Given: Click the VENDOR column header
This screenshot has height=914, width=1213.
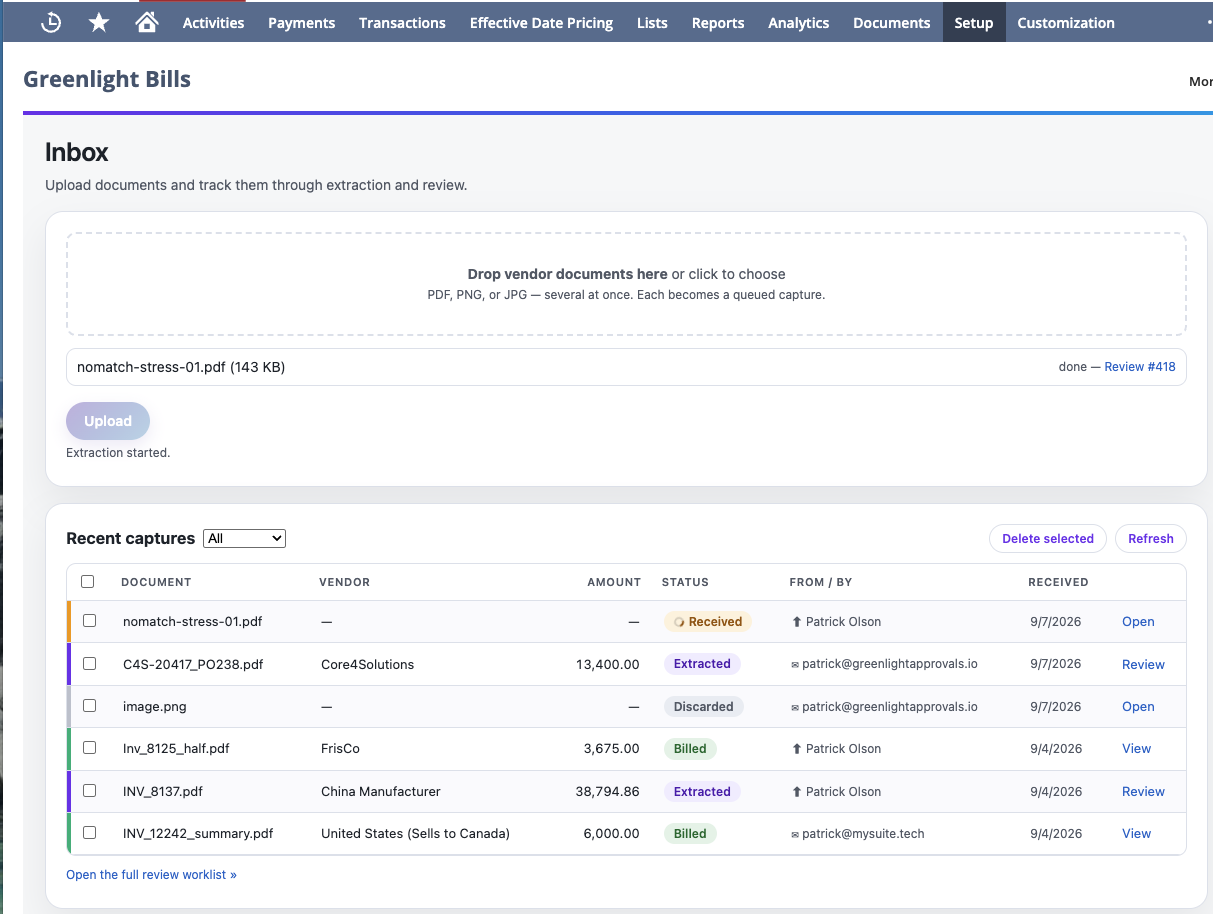Looking at the screenshot, I should pos(344,582).
